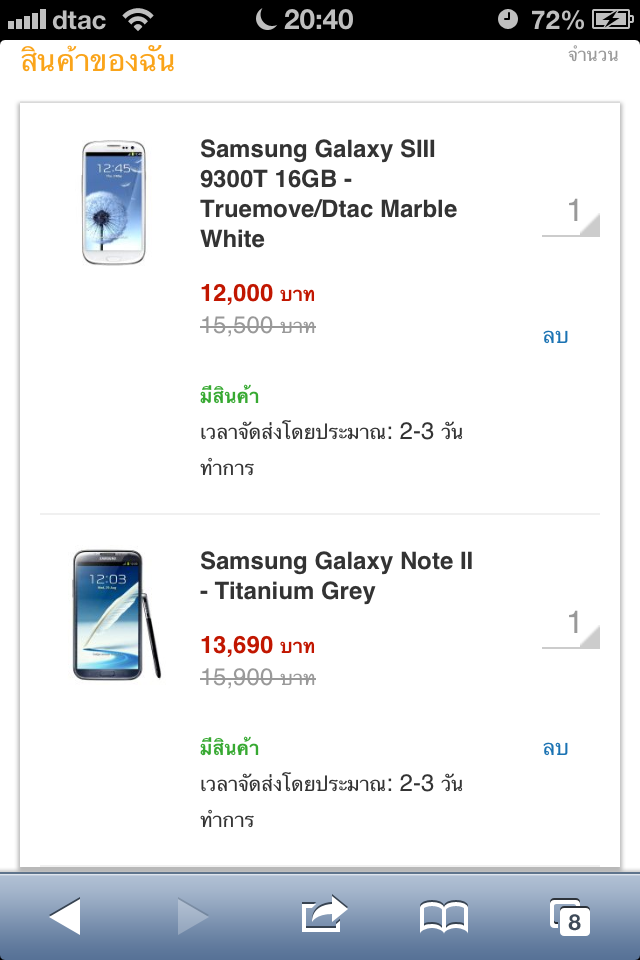Open the Safari share menu

(324, 914)
